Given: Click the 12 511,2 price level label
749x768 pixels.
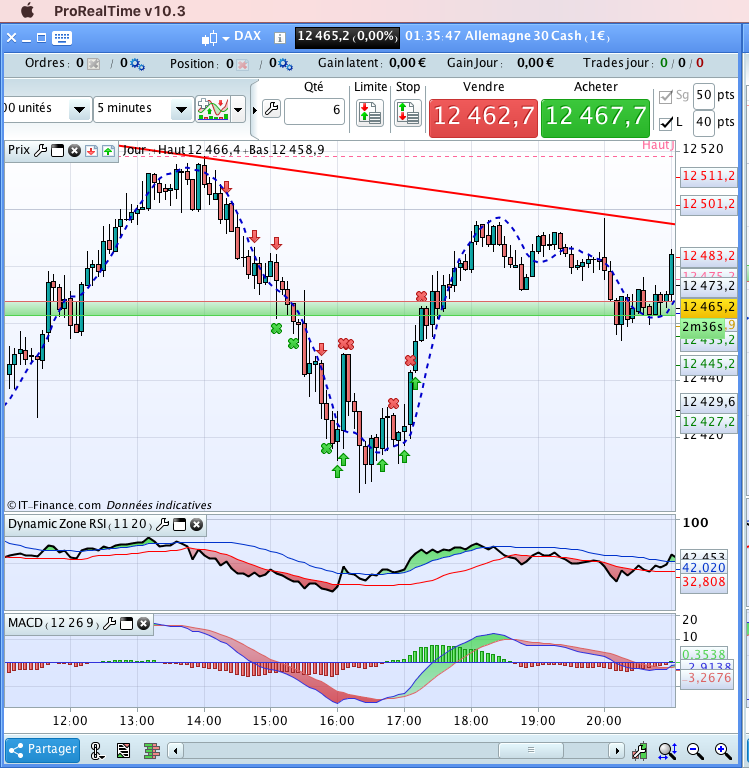Looking at the screenshot, I should (709, 176).
